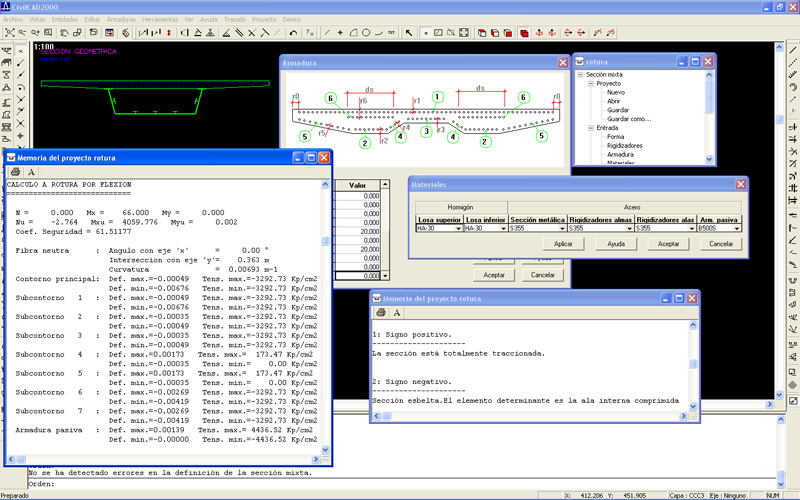The width and height of the screenshot is (800, 500).
Task: Select the arrow pointer tool in top toolbar
Action: pos(408,32)
